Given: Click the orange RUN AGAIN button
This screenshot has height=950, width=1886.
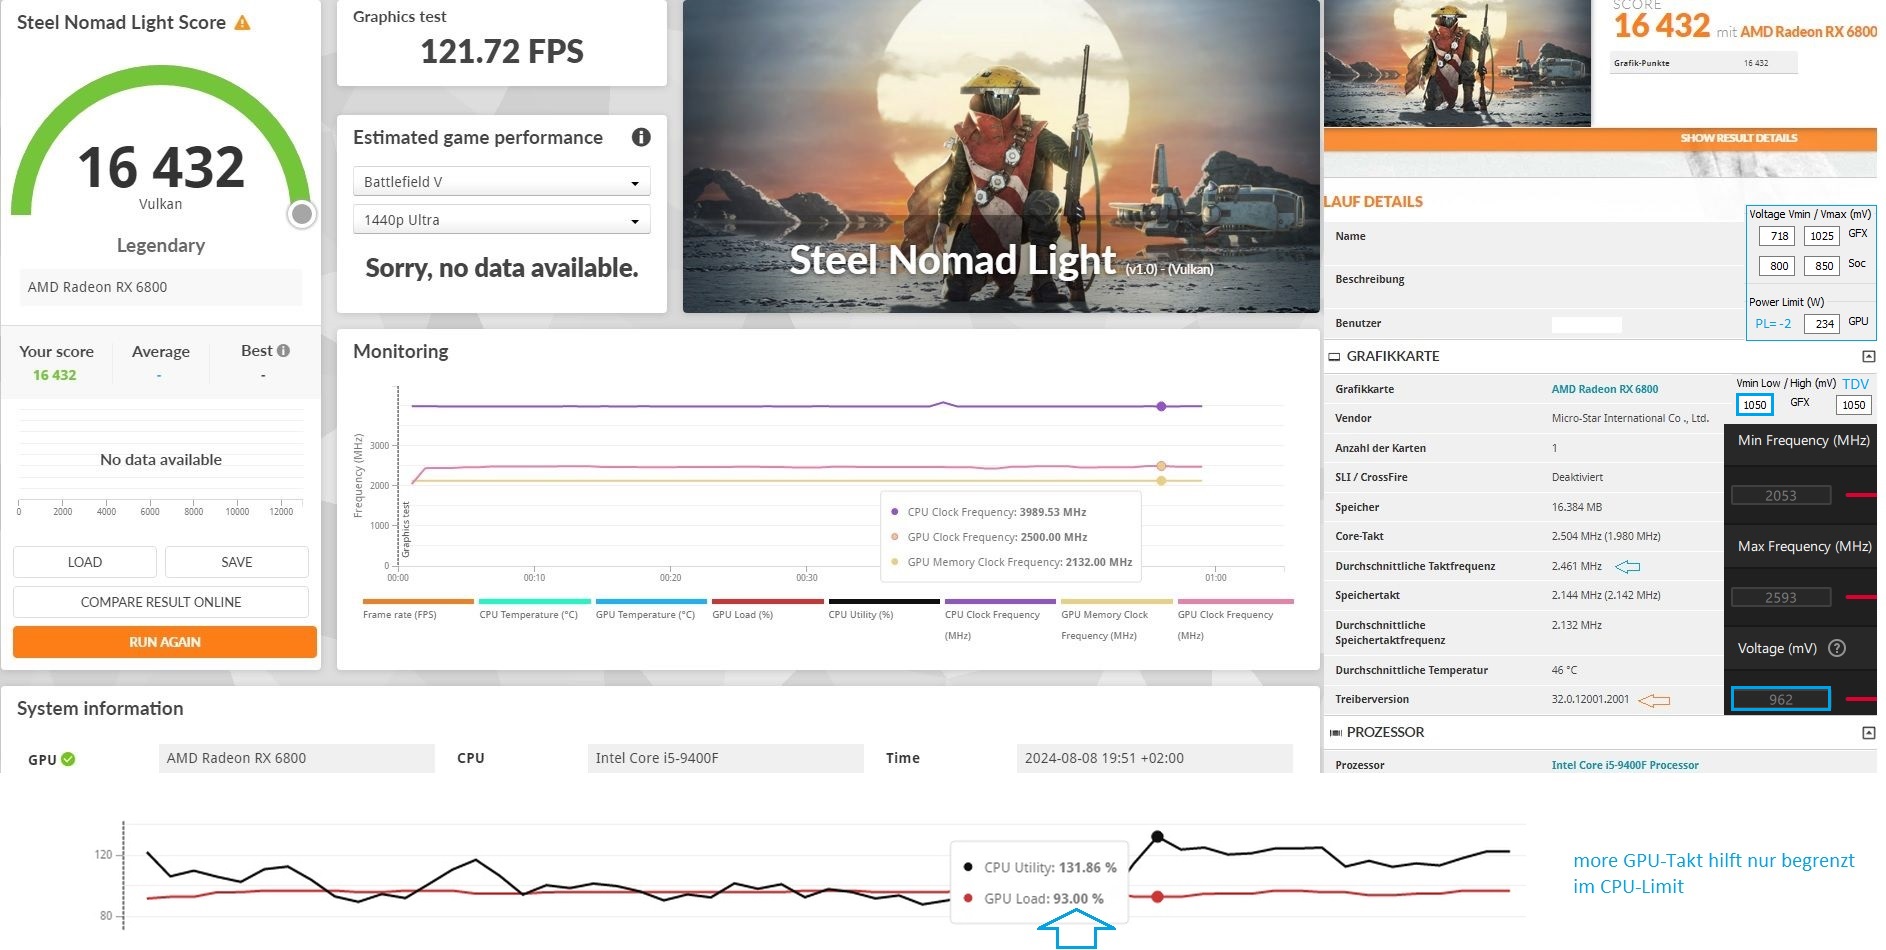Looking at the screenshot, I should point(165,642).
